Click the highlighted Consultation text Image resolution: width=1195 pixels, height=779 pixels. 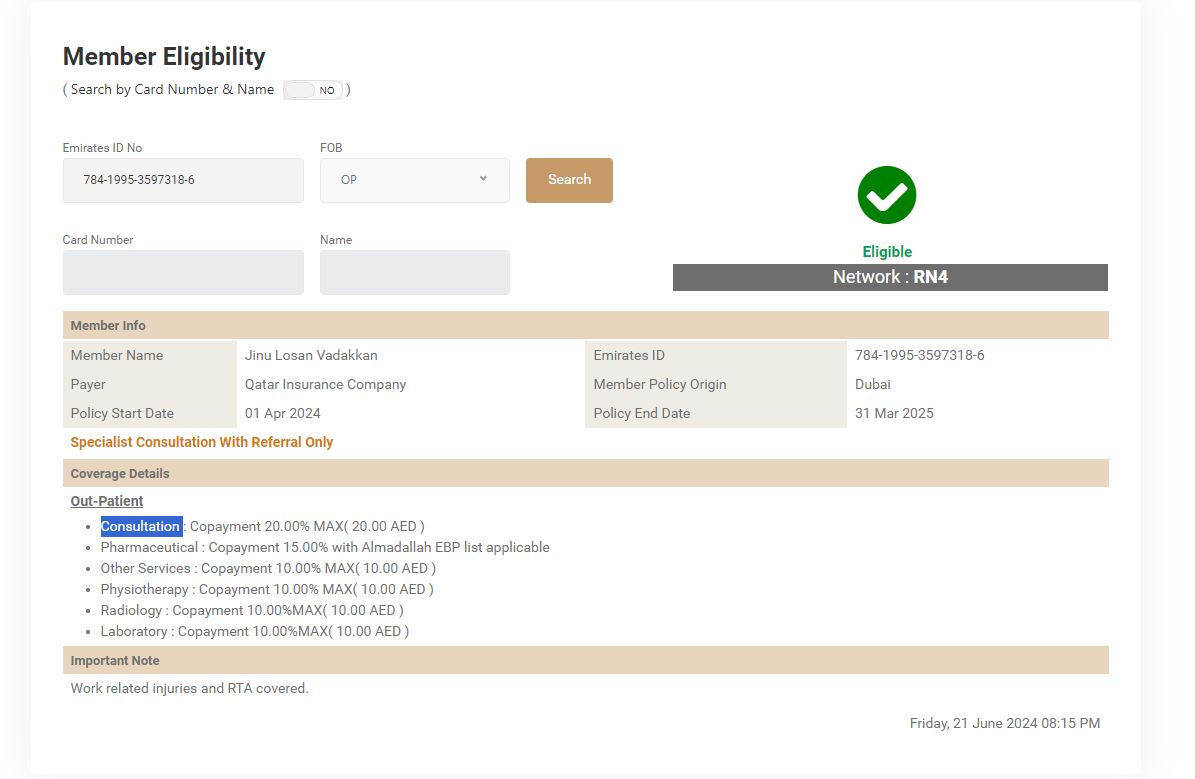click(x=141, y=526)
